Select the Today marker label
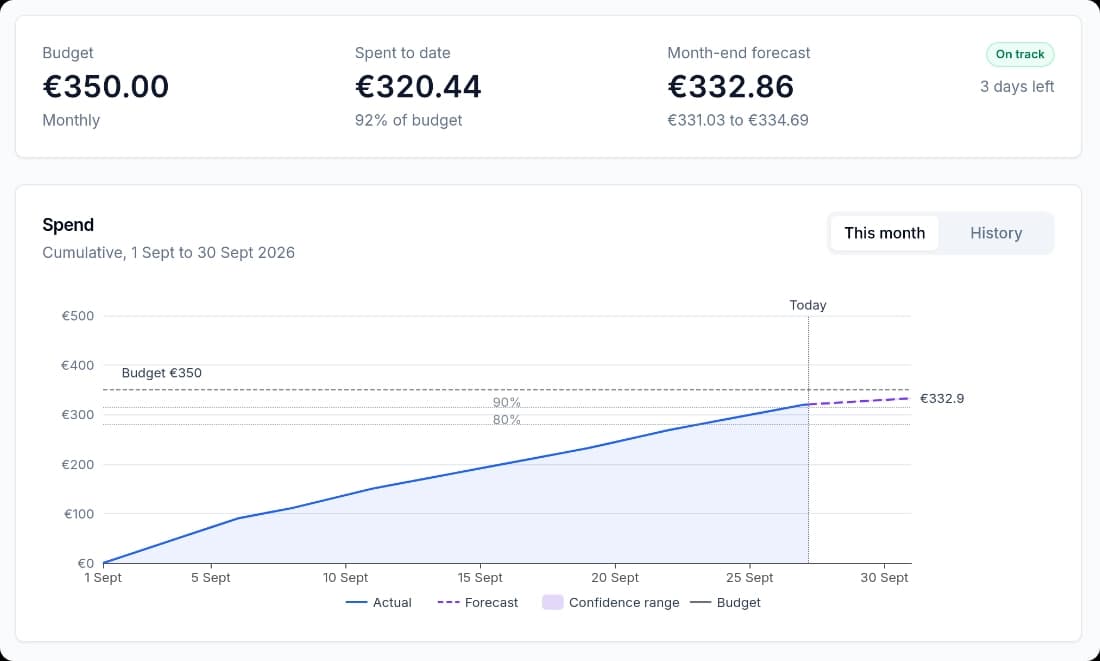 (x=807, y=305)
